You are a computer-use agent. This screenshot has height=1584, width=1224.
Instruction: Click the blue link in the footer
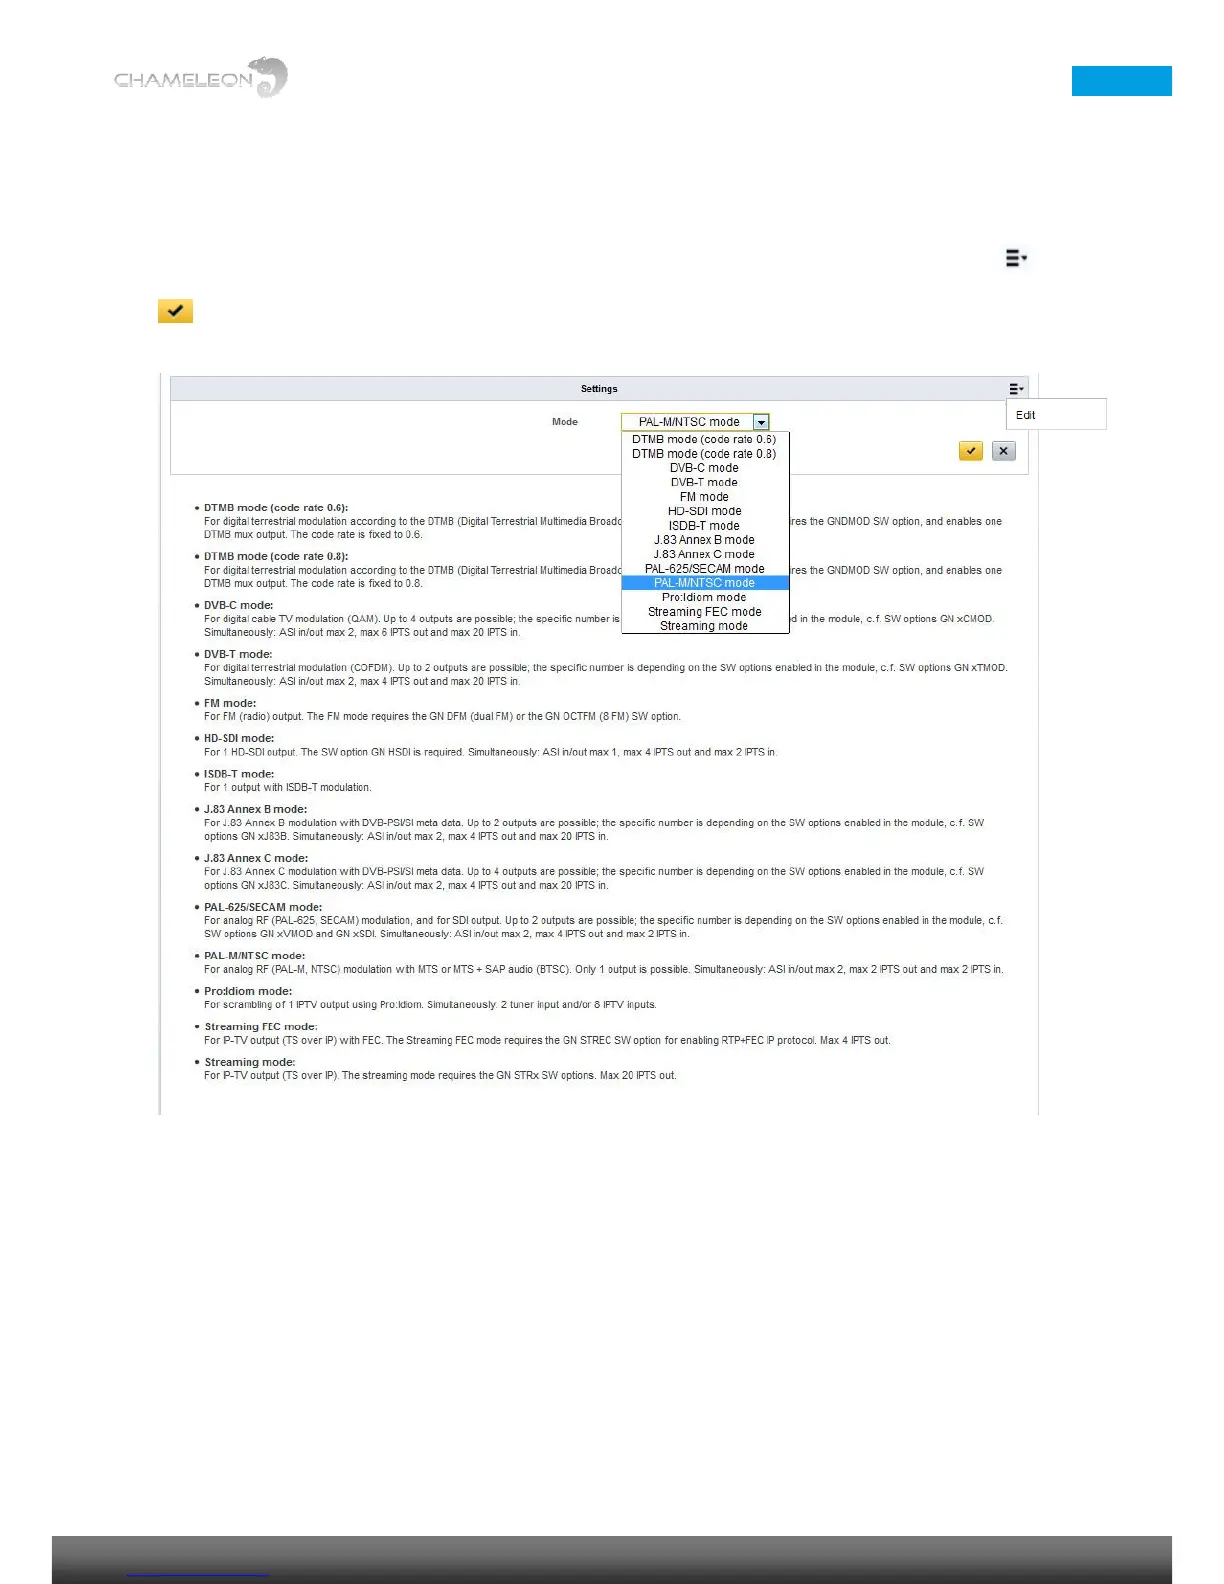click(x=198, y=1574)
